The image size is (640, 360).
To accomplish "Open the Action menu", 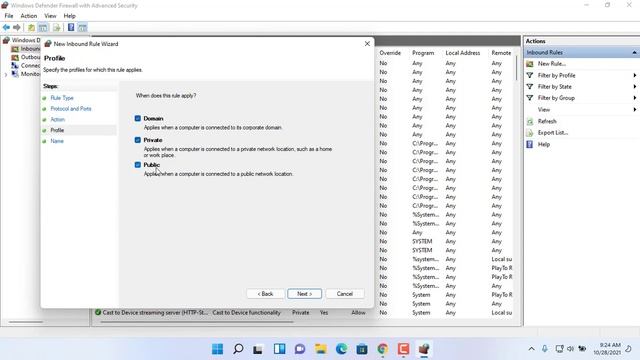I will click(29, 16).
